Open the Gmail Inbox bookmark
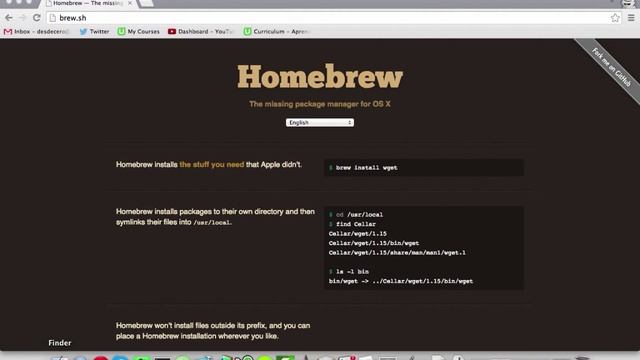The height and width of the screenshot is (360, 640). (x=36, y=31)
